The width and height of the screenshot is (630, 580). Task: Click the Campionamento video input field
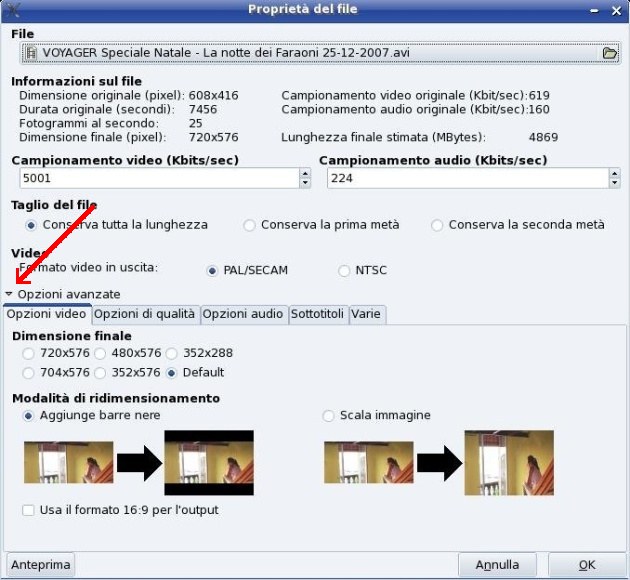click(x=155, y=178)
